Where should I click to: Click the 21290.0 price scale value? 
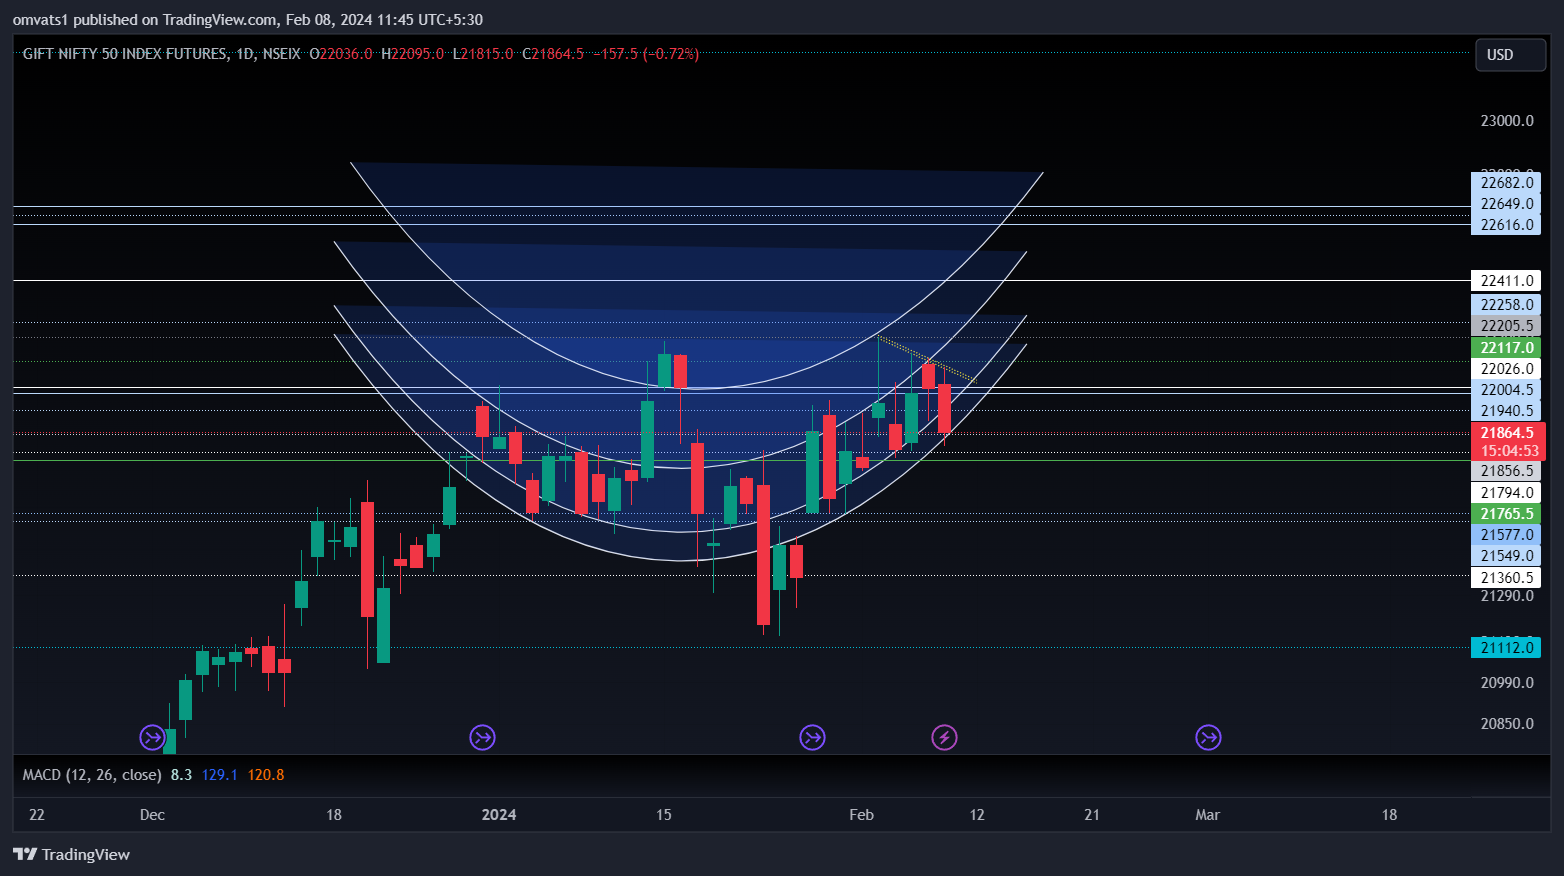click(x=1506, y=596)
